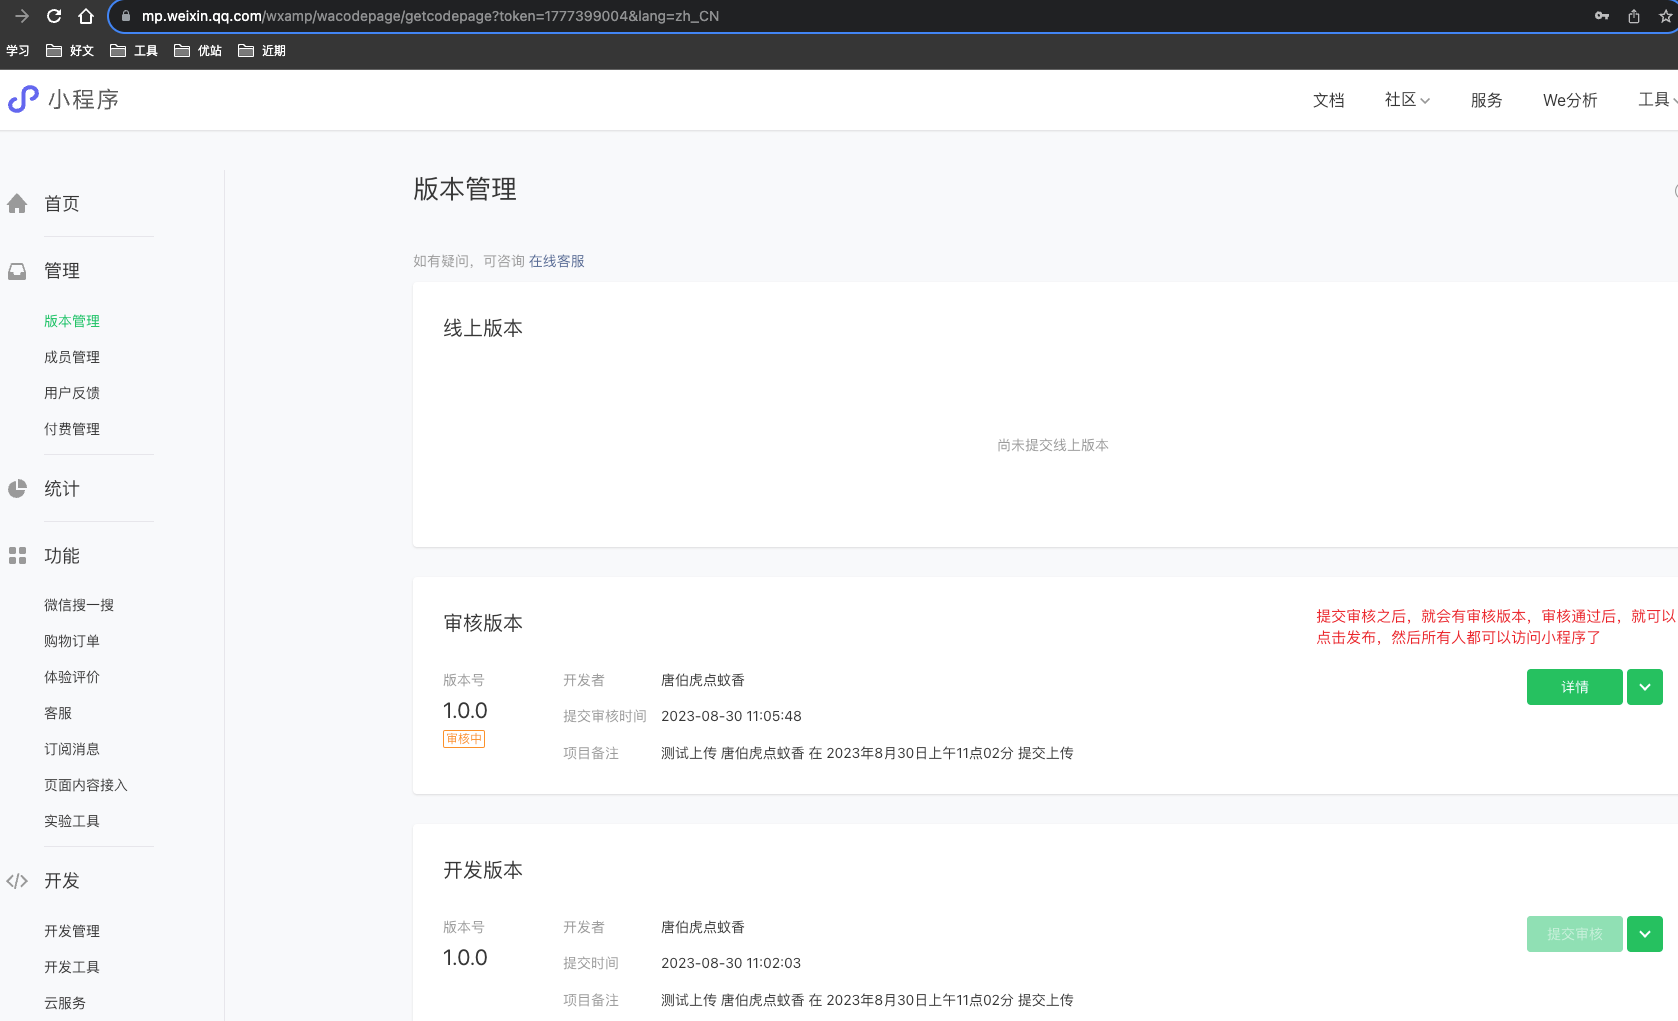Bookmark this page with star icon
Screen dimensions: 1678x1021
pyautogui.click(x=1666, y=16)
